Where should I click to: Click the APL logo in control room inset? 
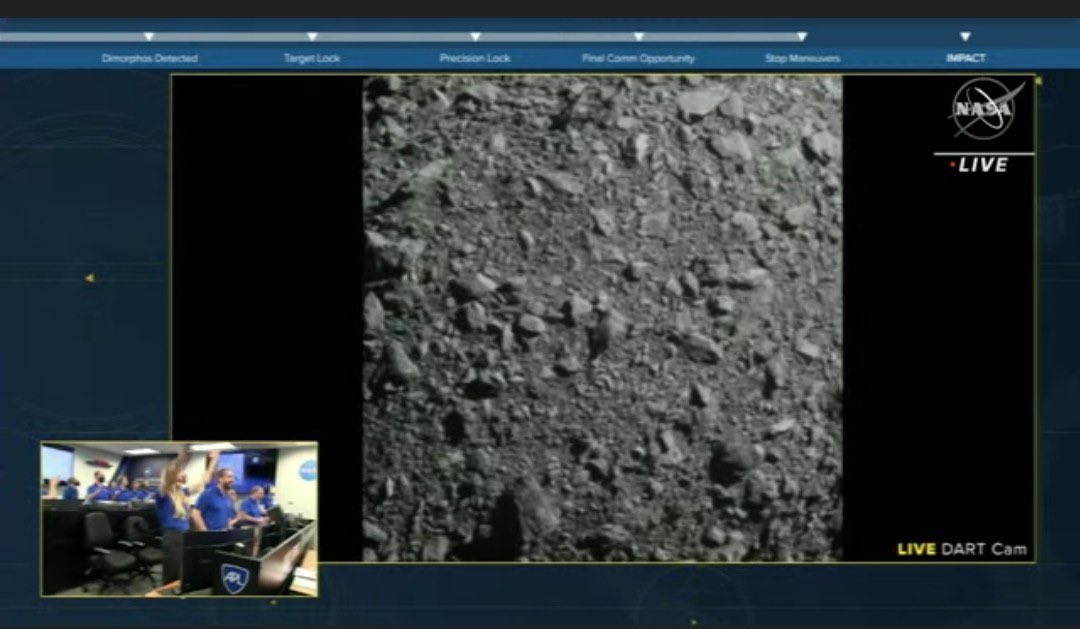coord(235,576)
